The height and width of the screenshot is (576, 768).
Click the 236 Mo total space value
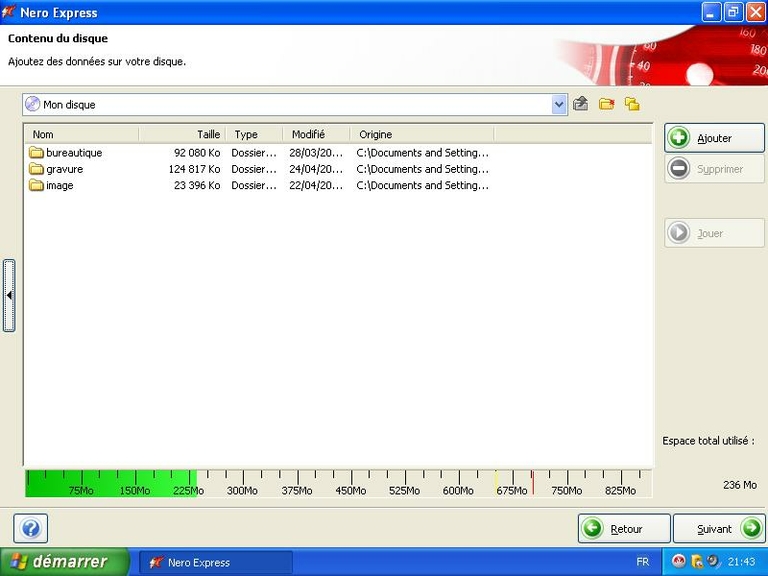[x=740, y=485]
